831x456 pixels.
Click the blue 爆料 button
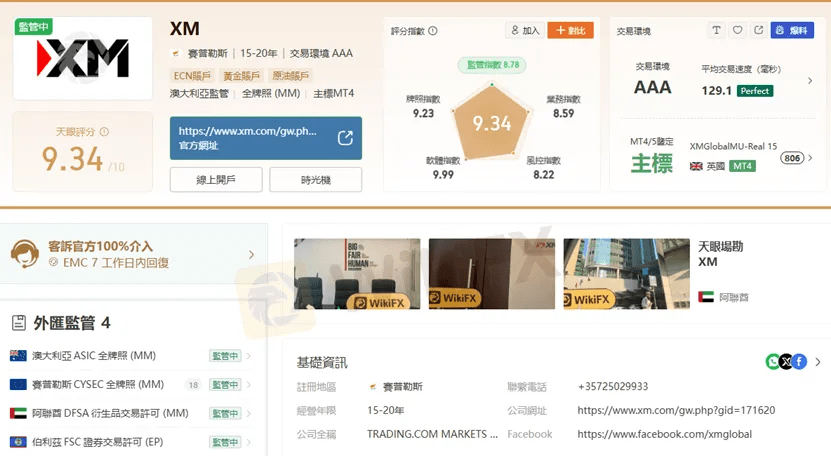[x=792, y=30]
